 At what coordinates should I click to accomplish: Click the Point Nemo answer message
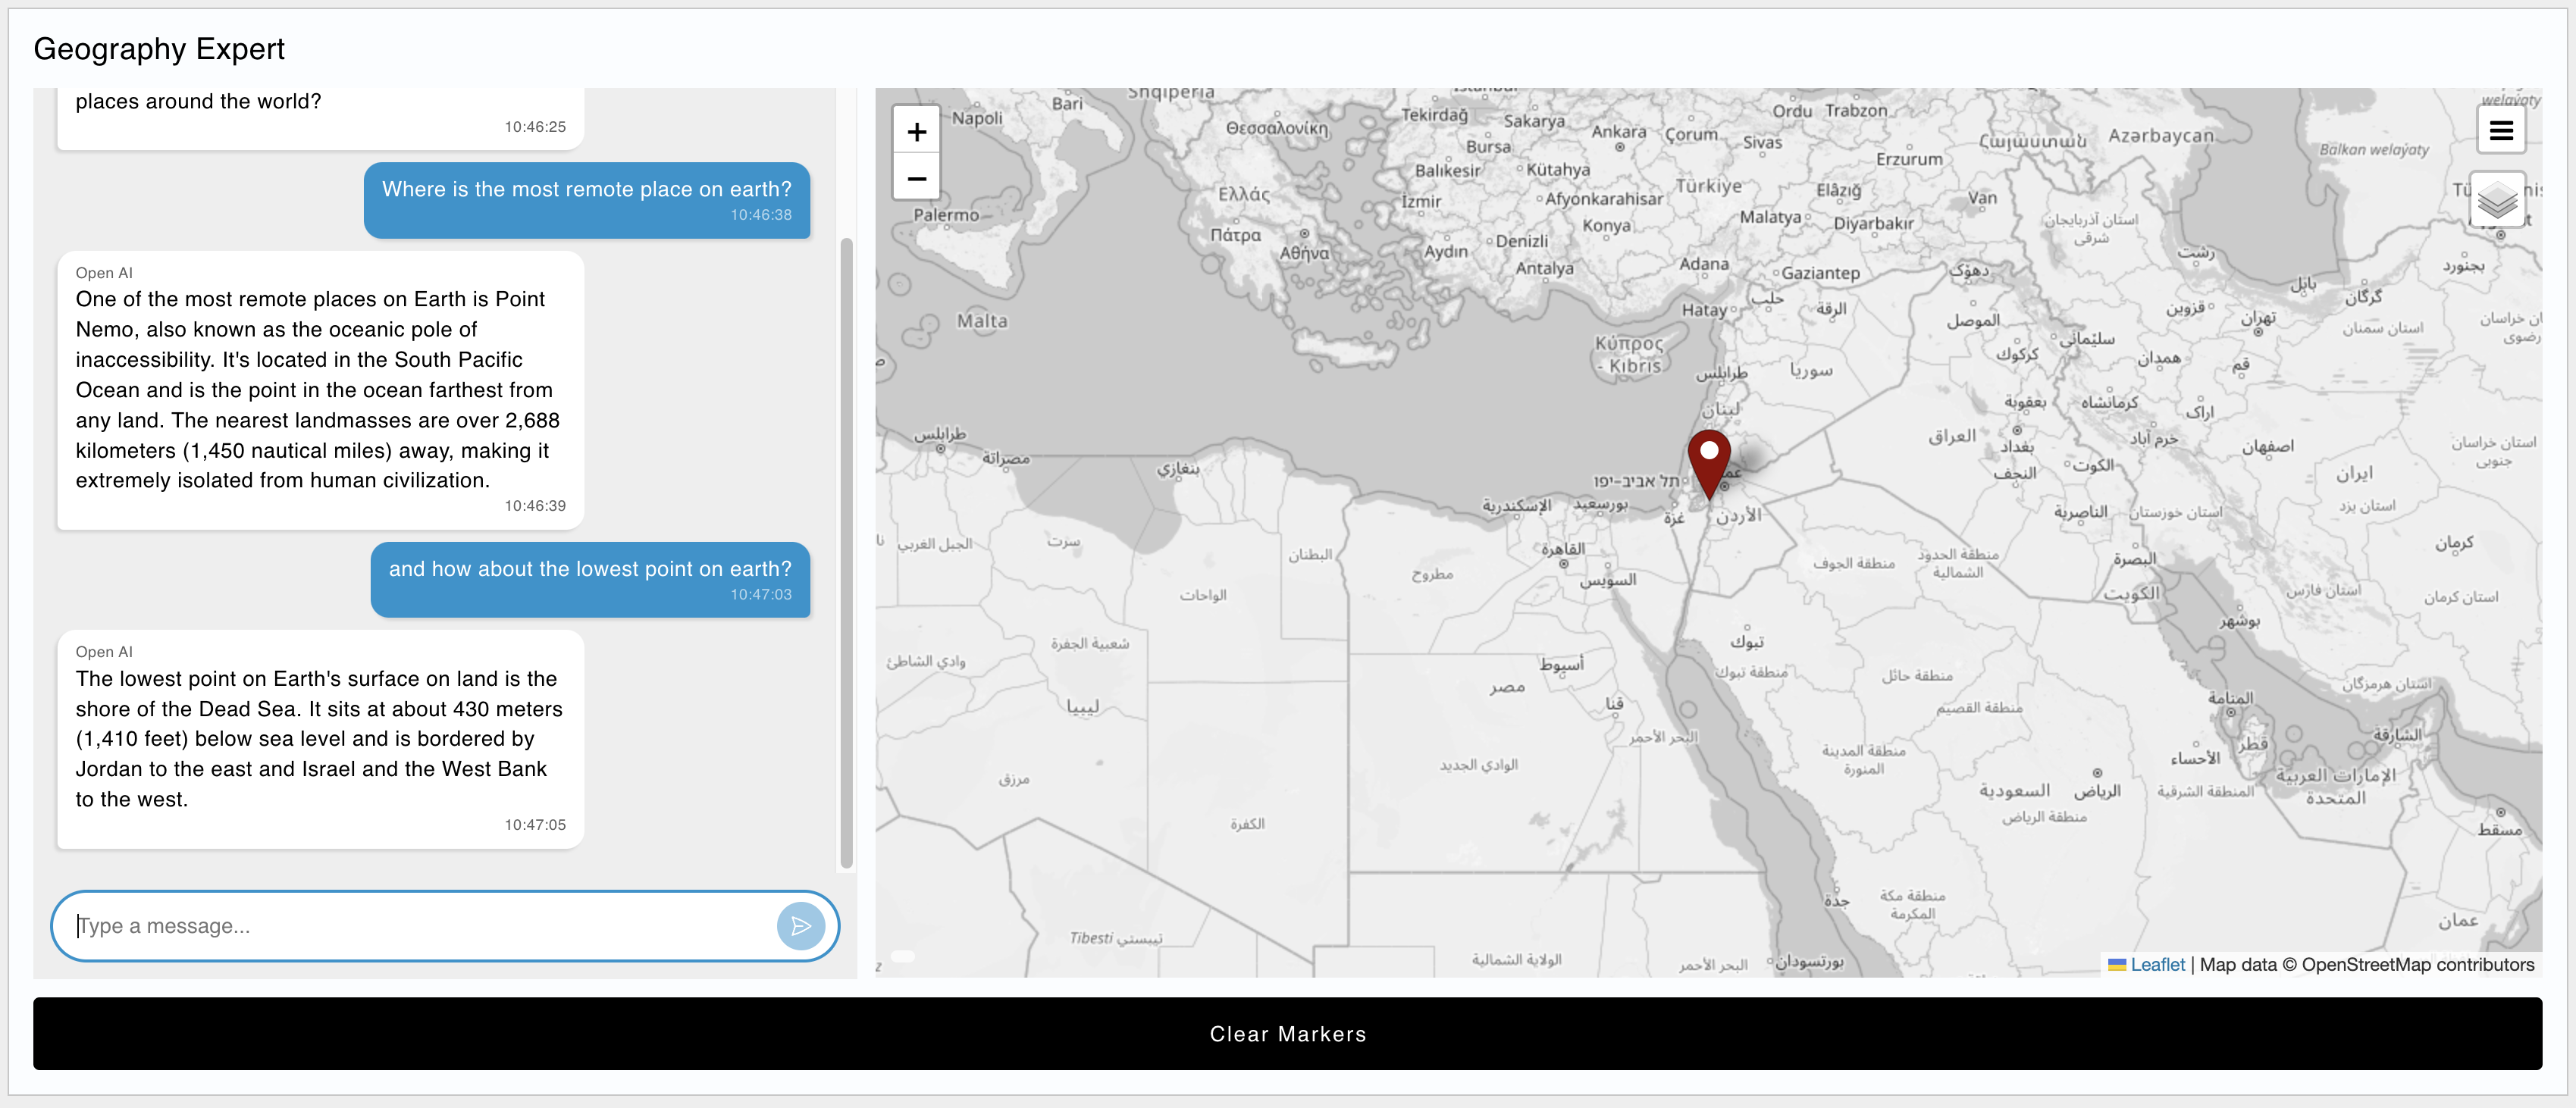[320, 390]
